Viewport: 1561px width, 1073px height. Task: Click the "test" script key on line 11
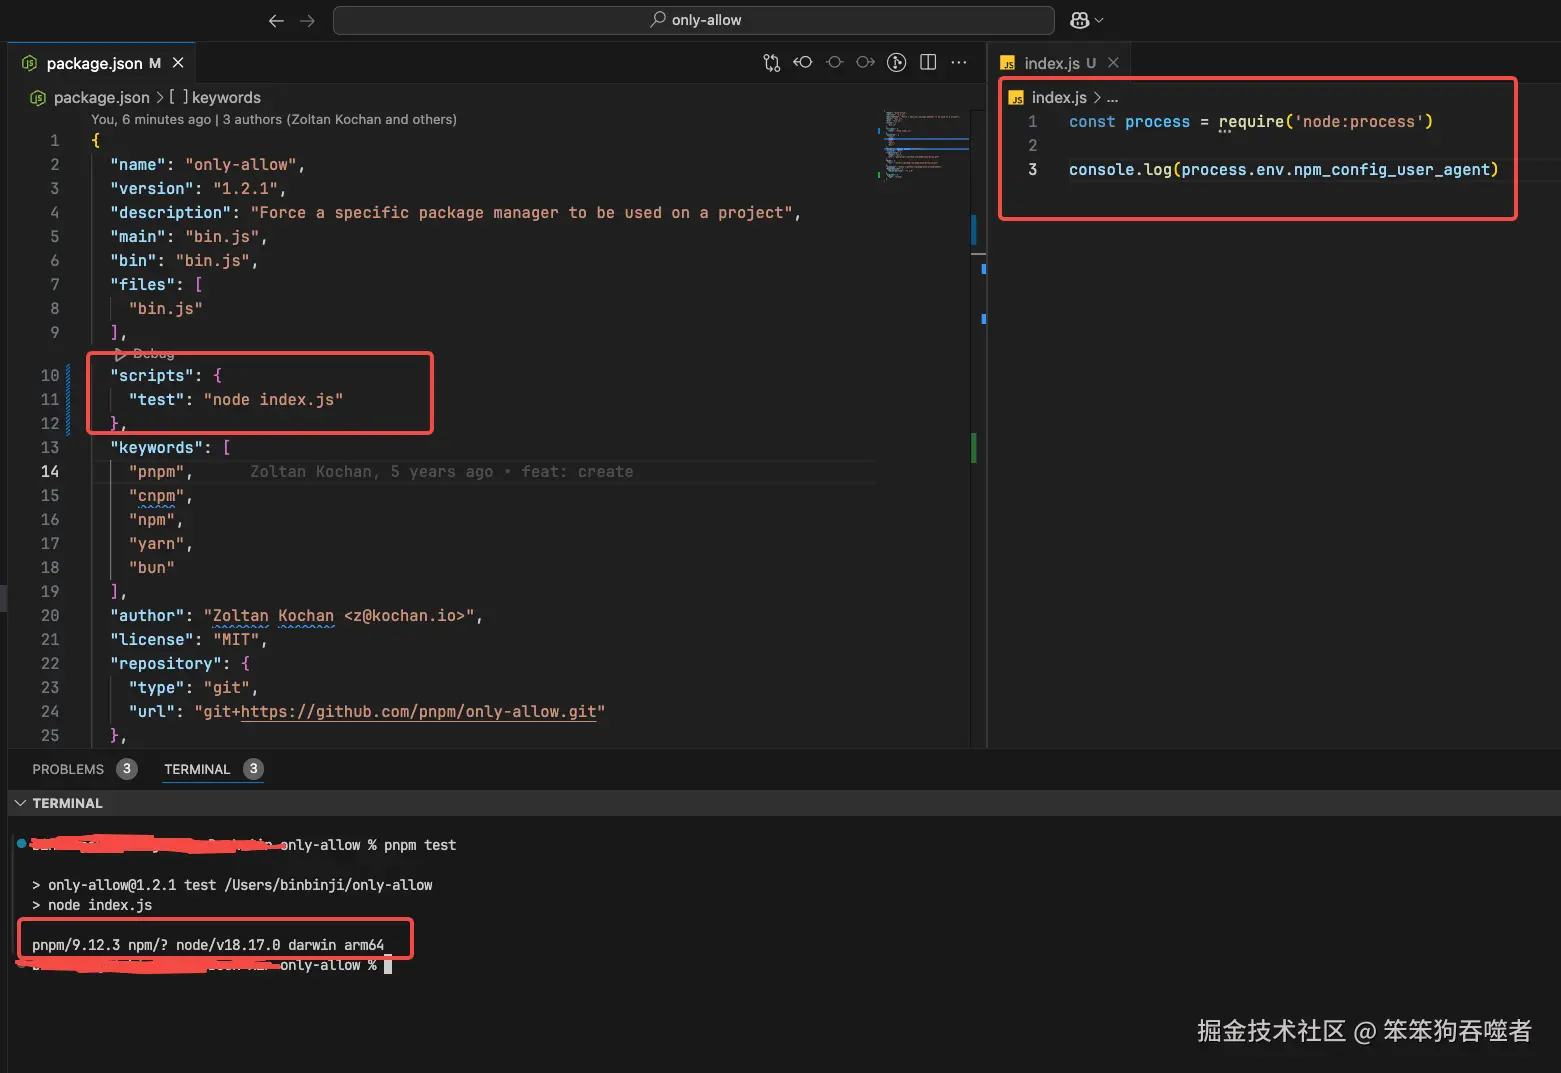156,400
